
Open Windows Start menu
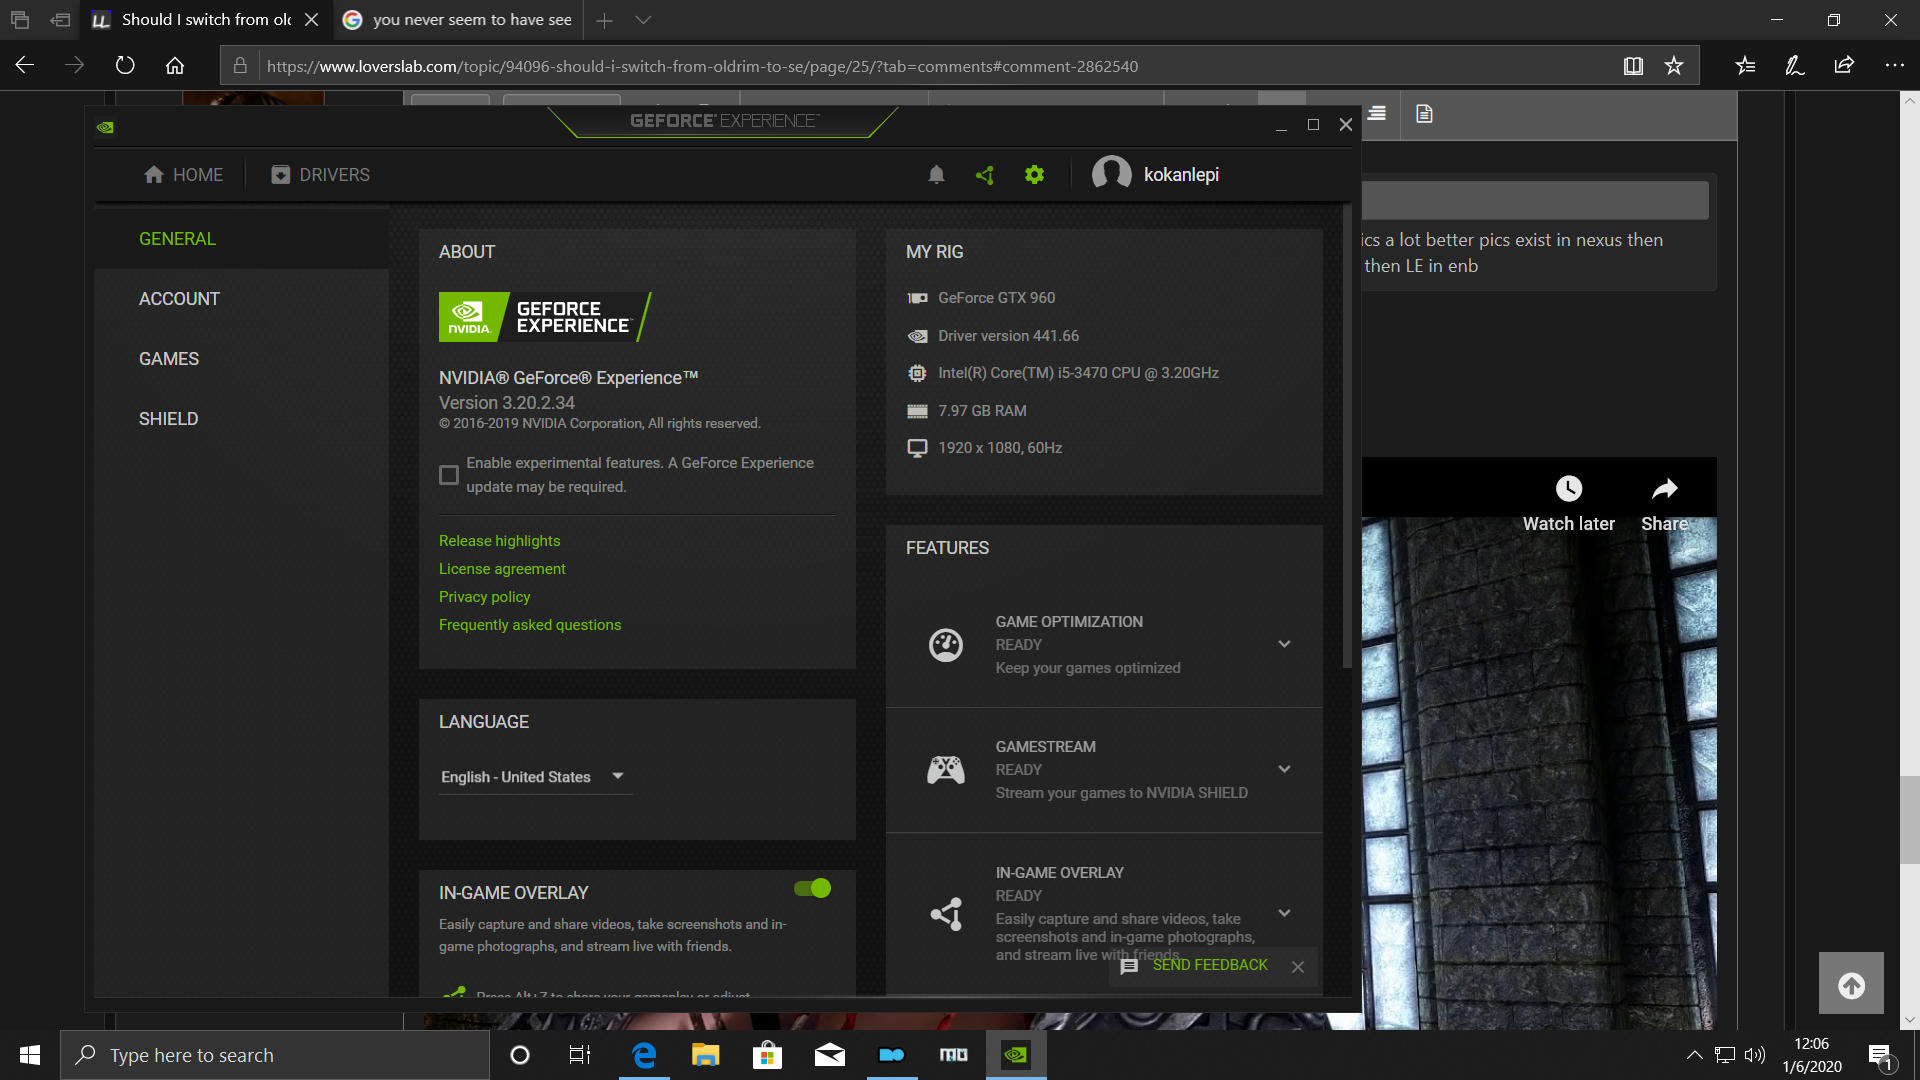click(30, 1055)
